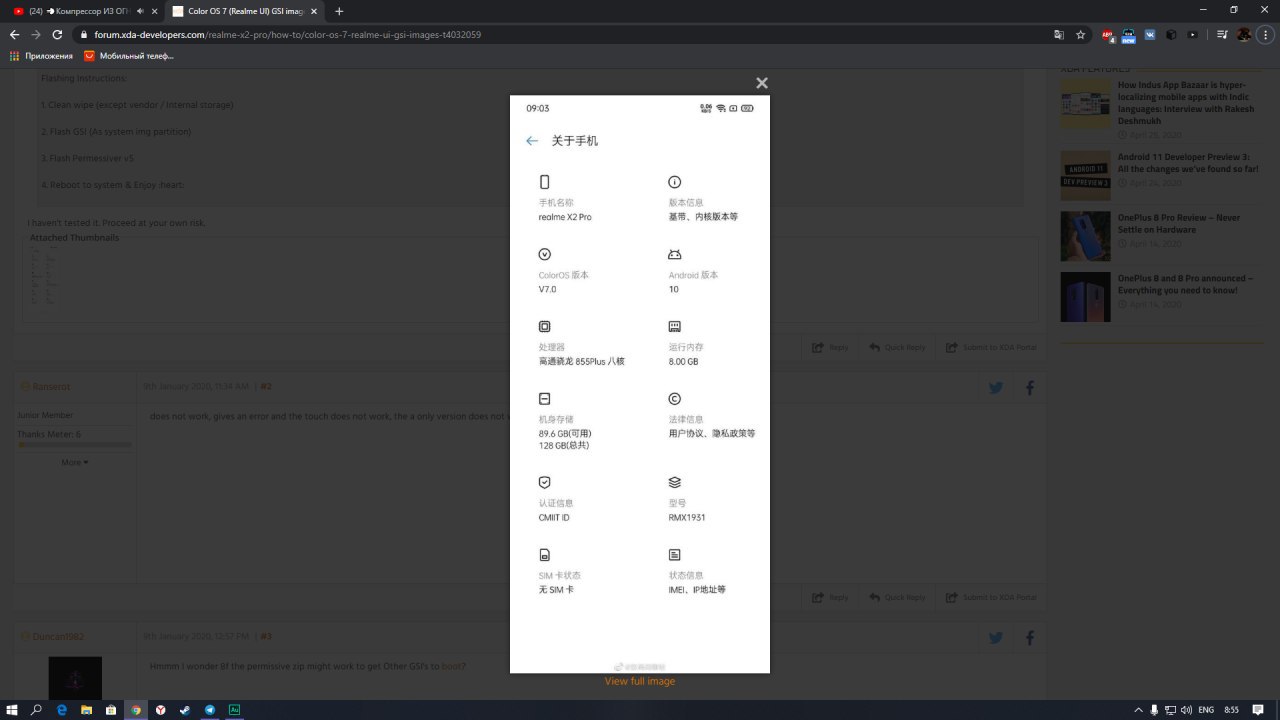Open the #2 post permalink
Viewport: 1280px width, 720px height.
(x=266, y=386)
